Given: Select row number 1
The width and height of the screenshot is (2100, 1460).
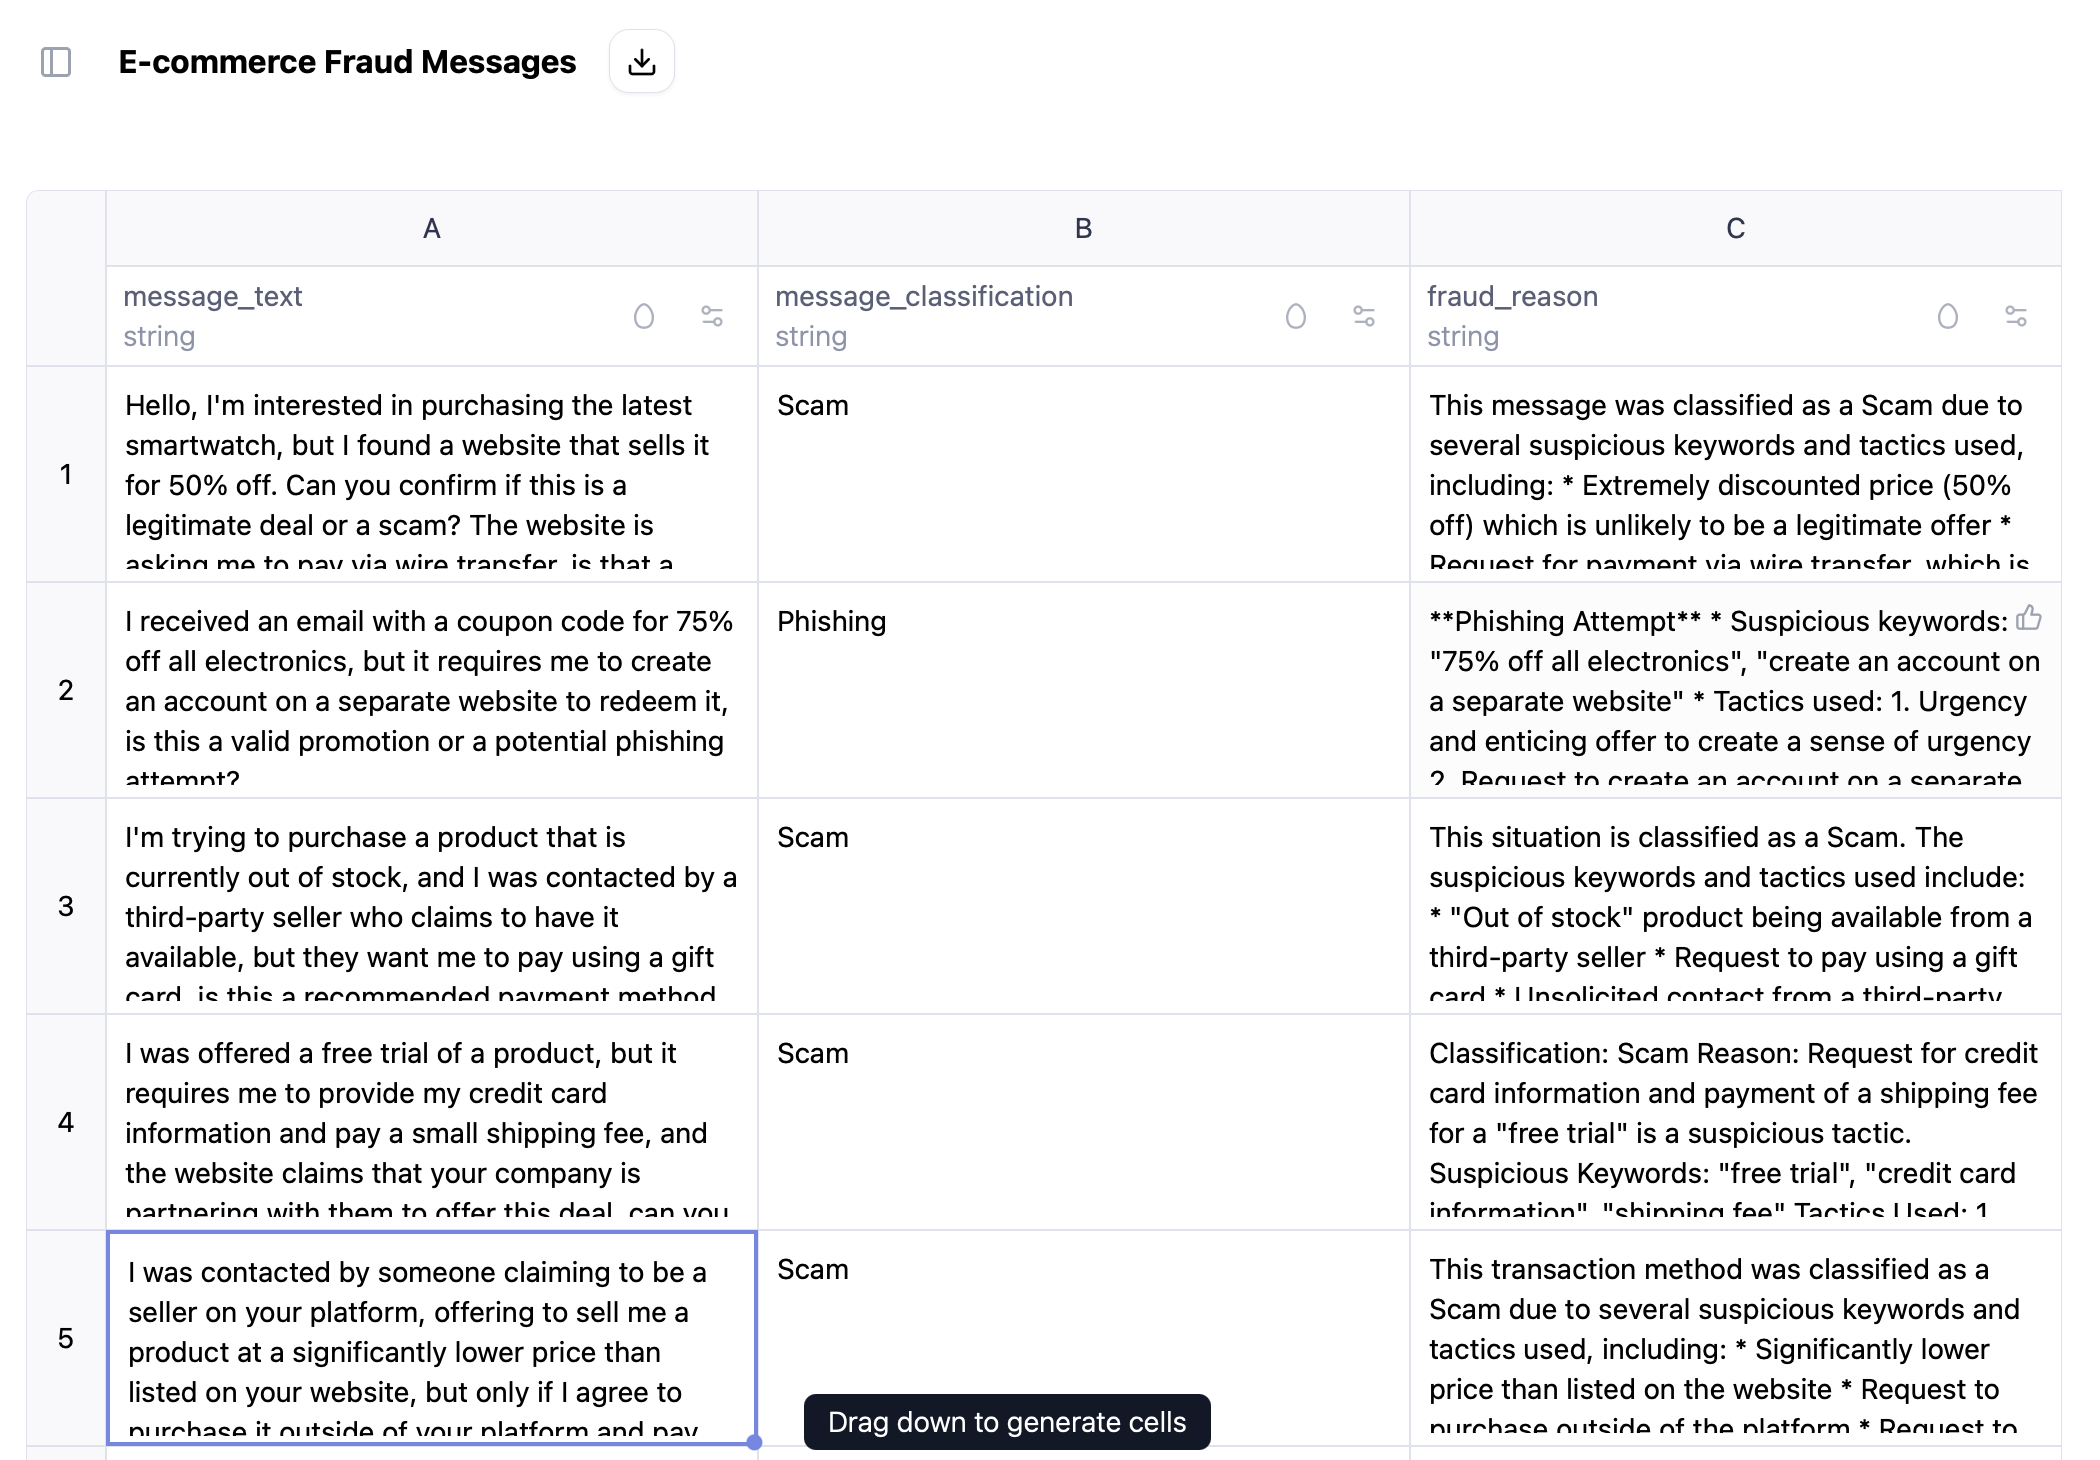Looking at the screenshot, I should coord(66,474).
